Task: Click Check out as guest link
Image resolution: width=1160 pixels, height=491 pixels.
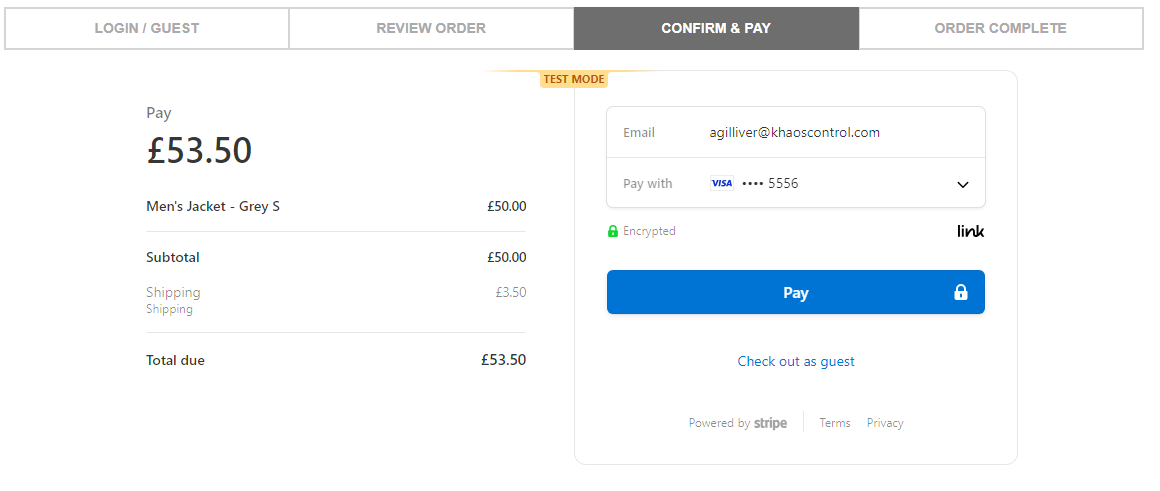Action: coord(796,362)
